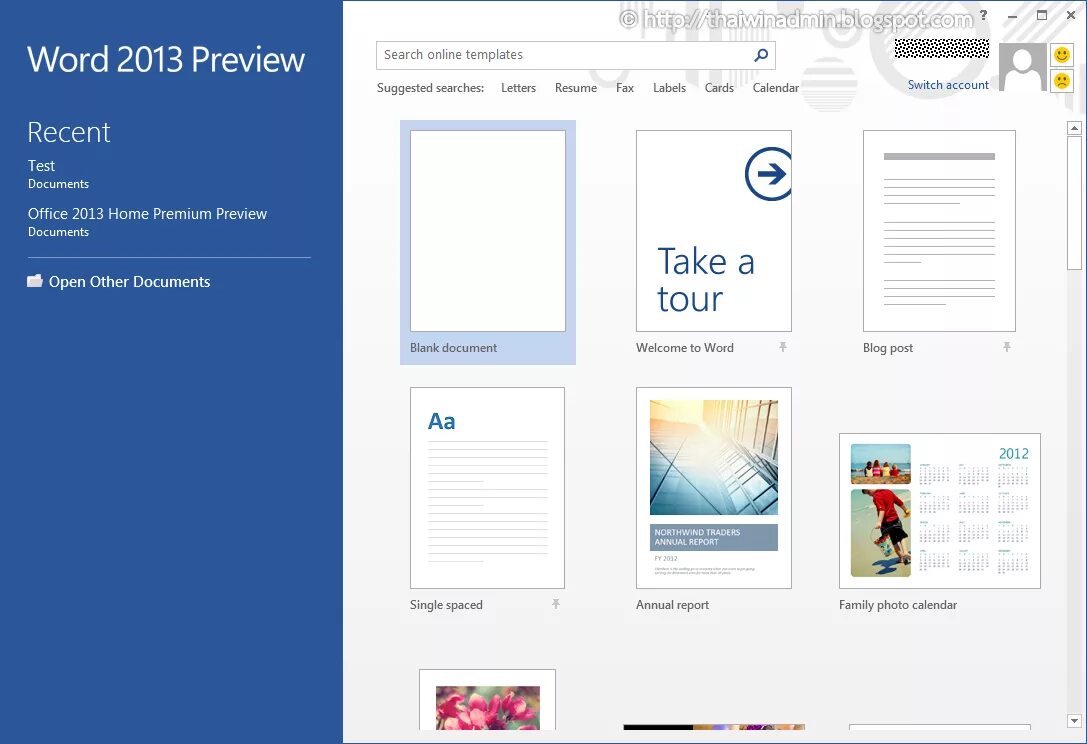Open the recent document named Test
Image resolution: width=1087 pixels, height=744 pixels.
coord(41,165)
